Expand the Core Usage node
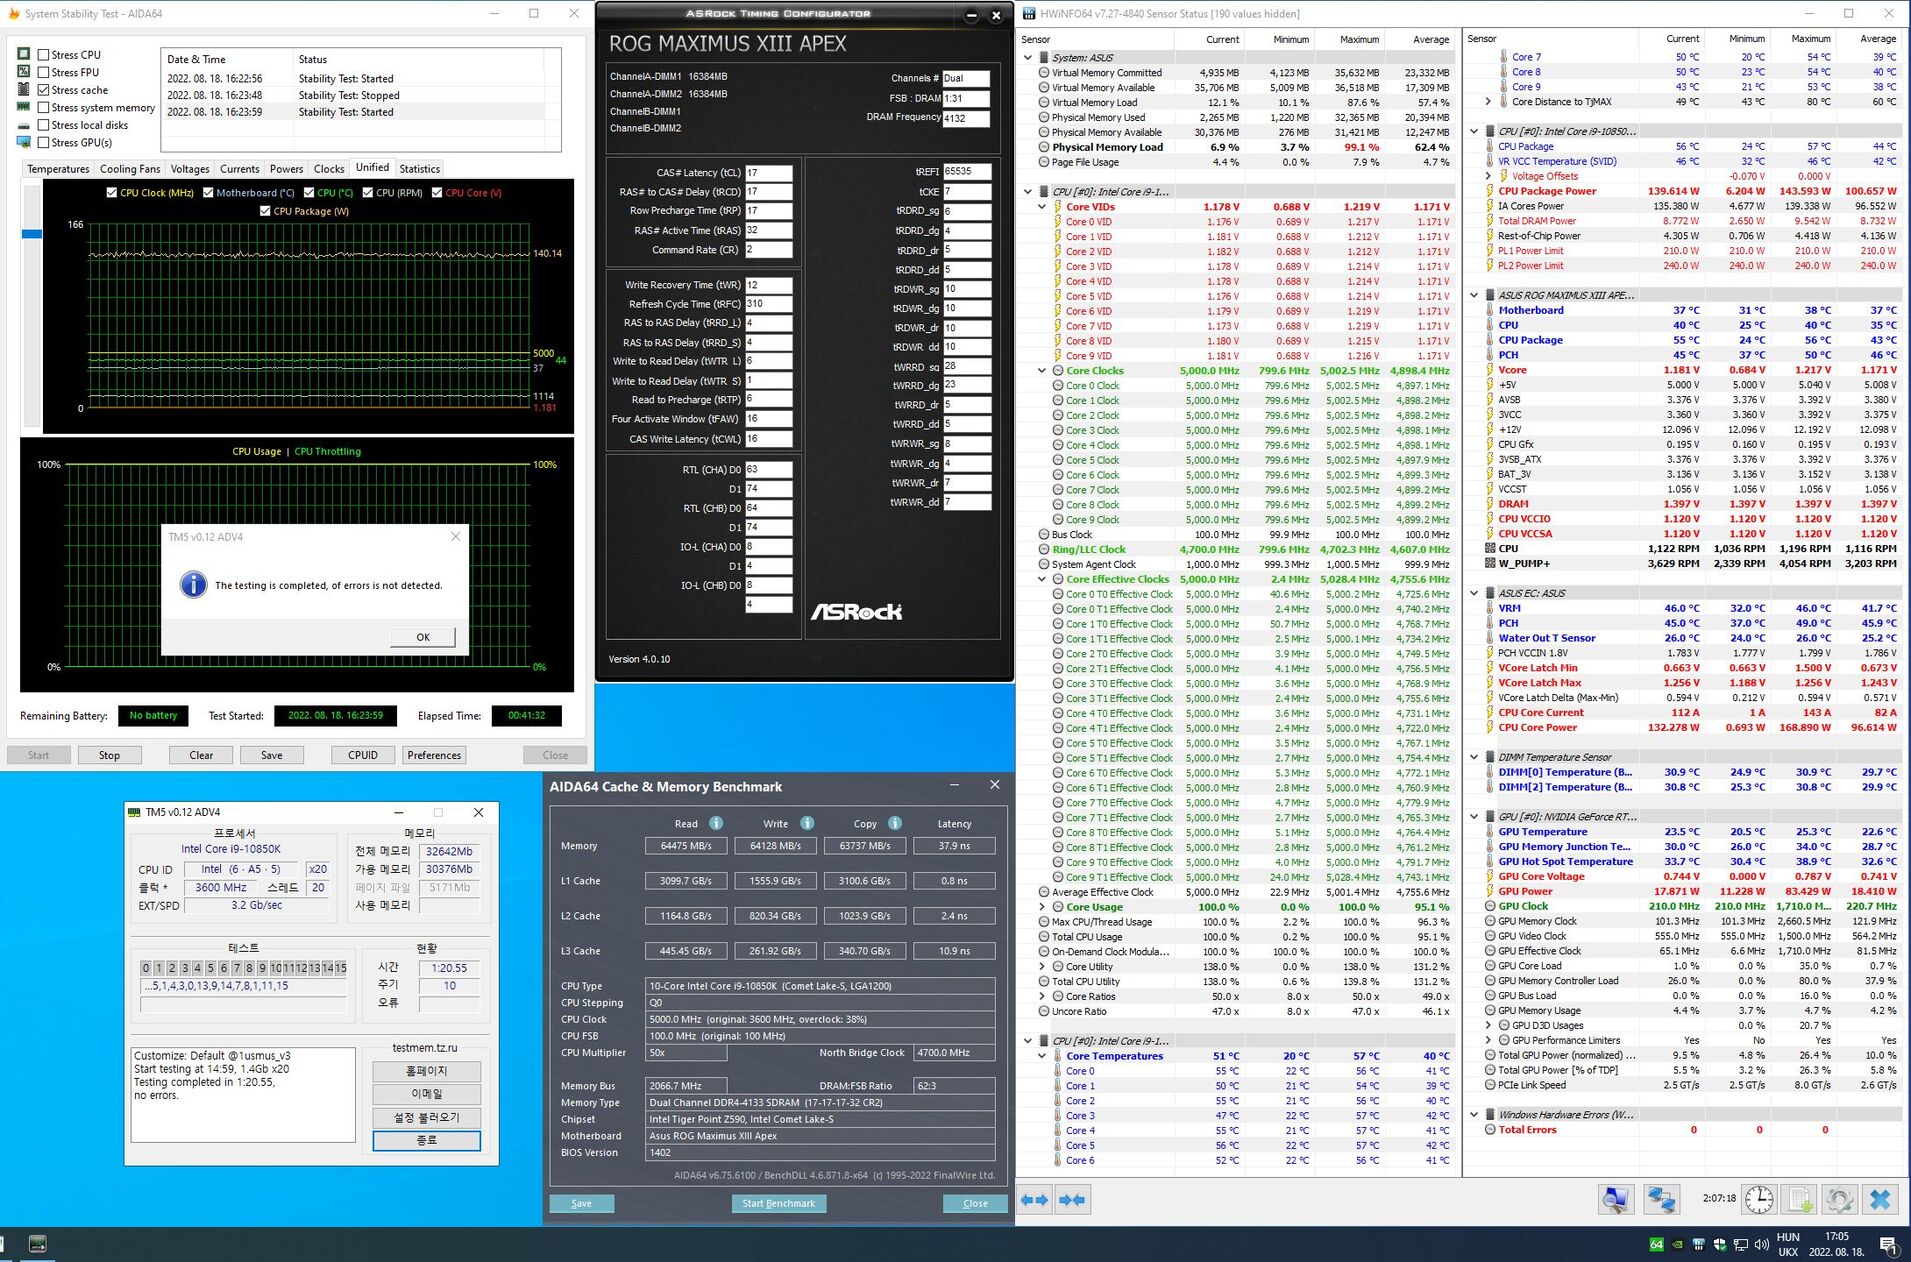Viewport: 1911px width, 1262px height. (x=1043, y=907)
